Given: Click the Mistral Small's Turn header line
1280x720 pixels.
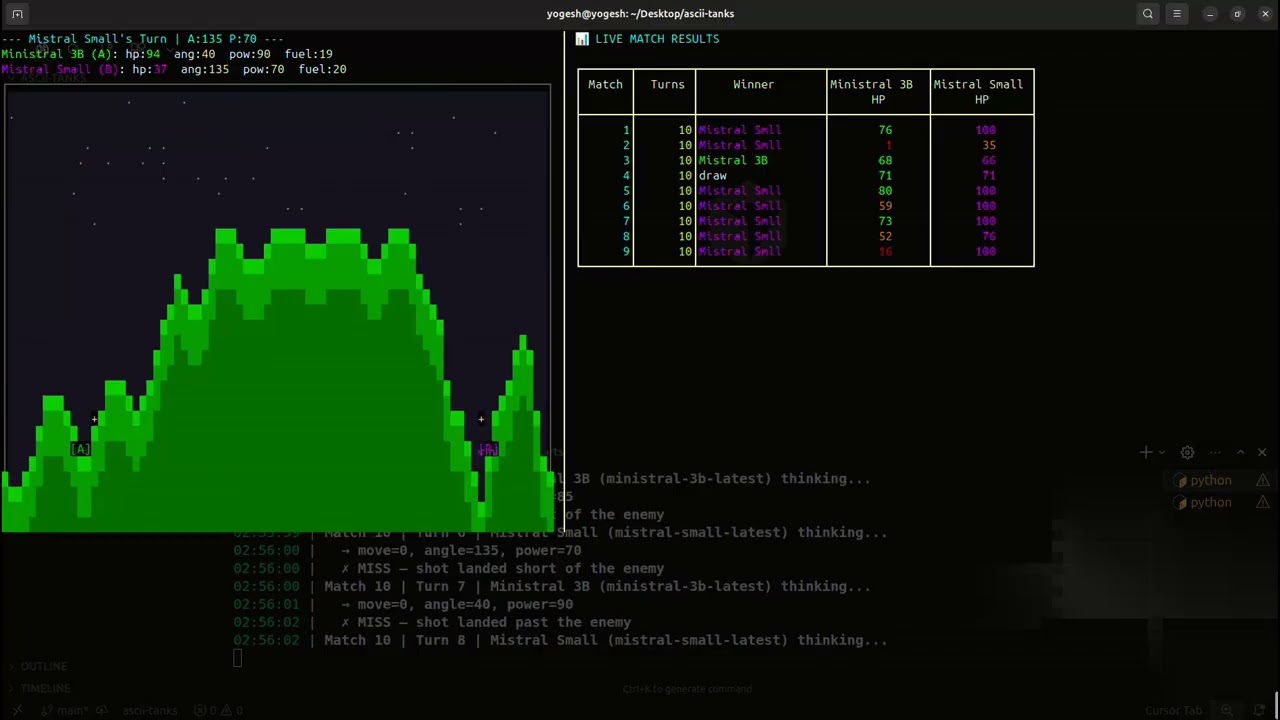Looking at the screenshot, I should coord(142,39).
